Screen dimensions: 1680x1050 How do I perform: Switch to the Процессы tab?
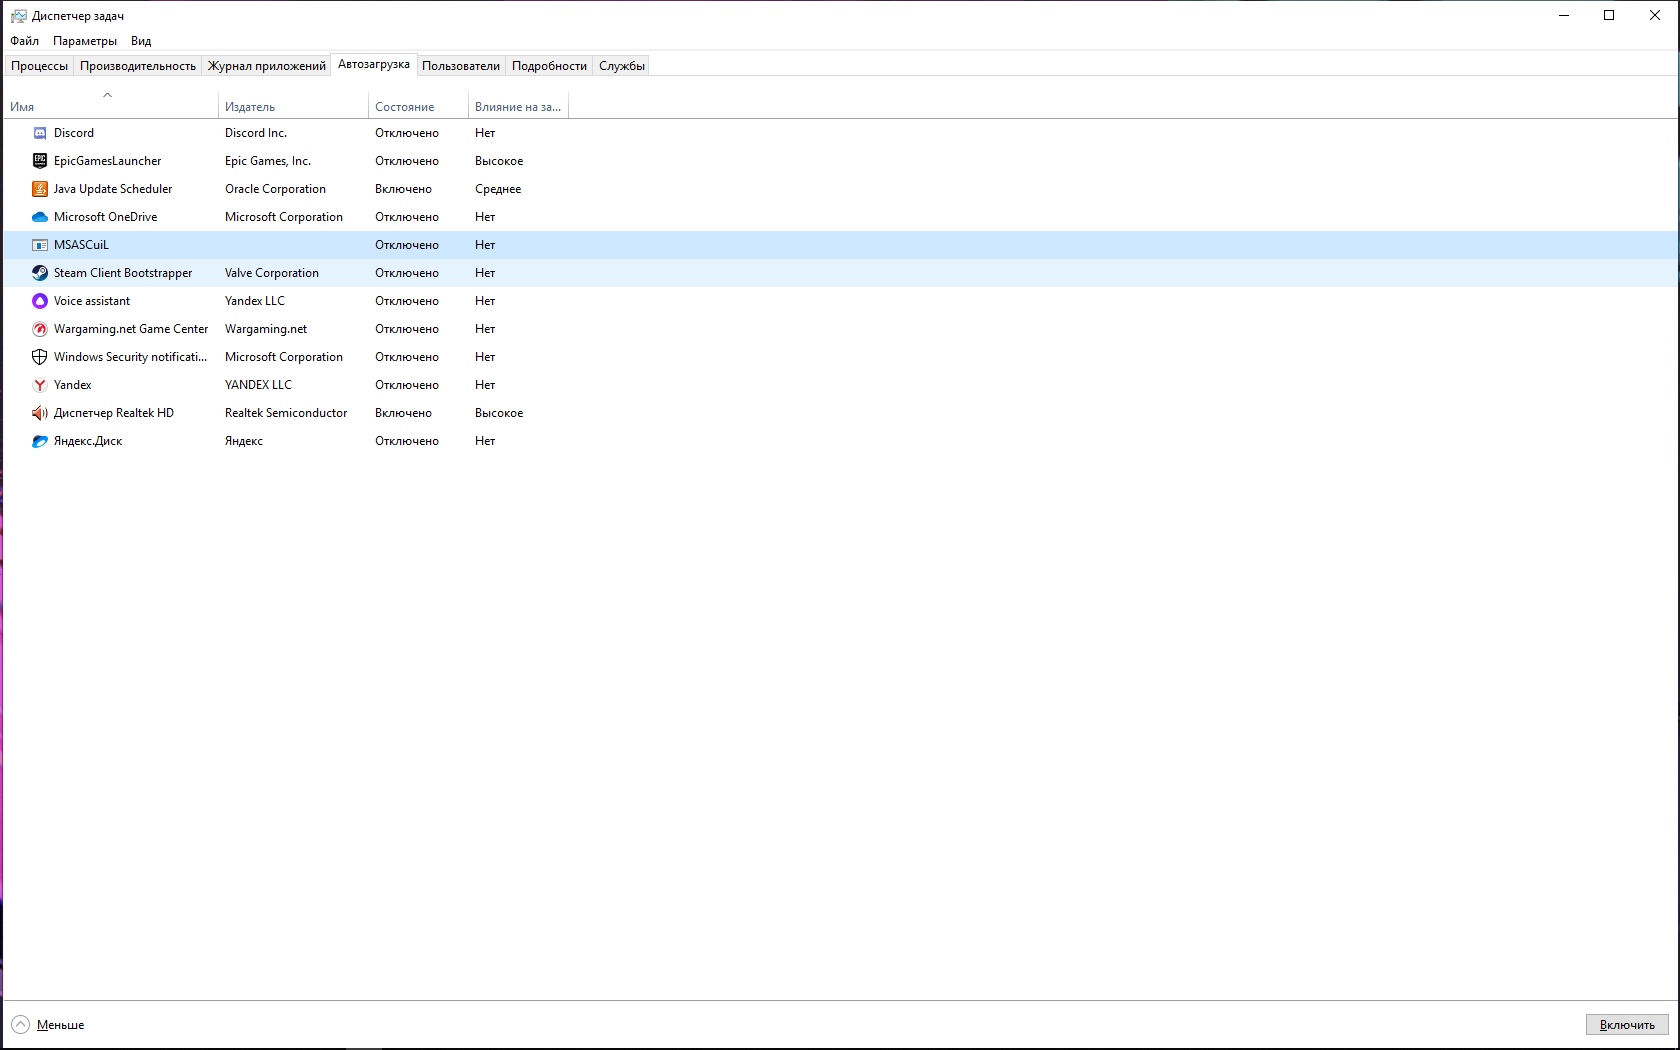[39, 66]
